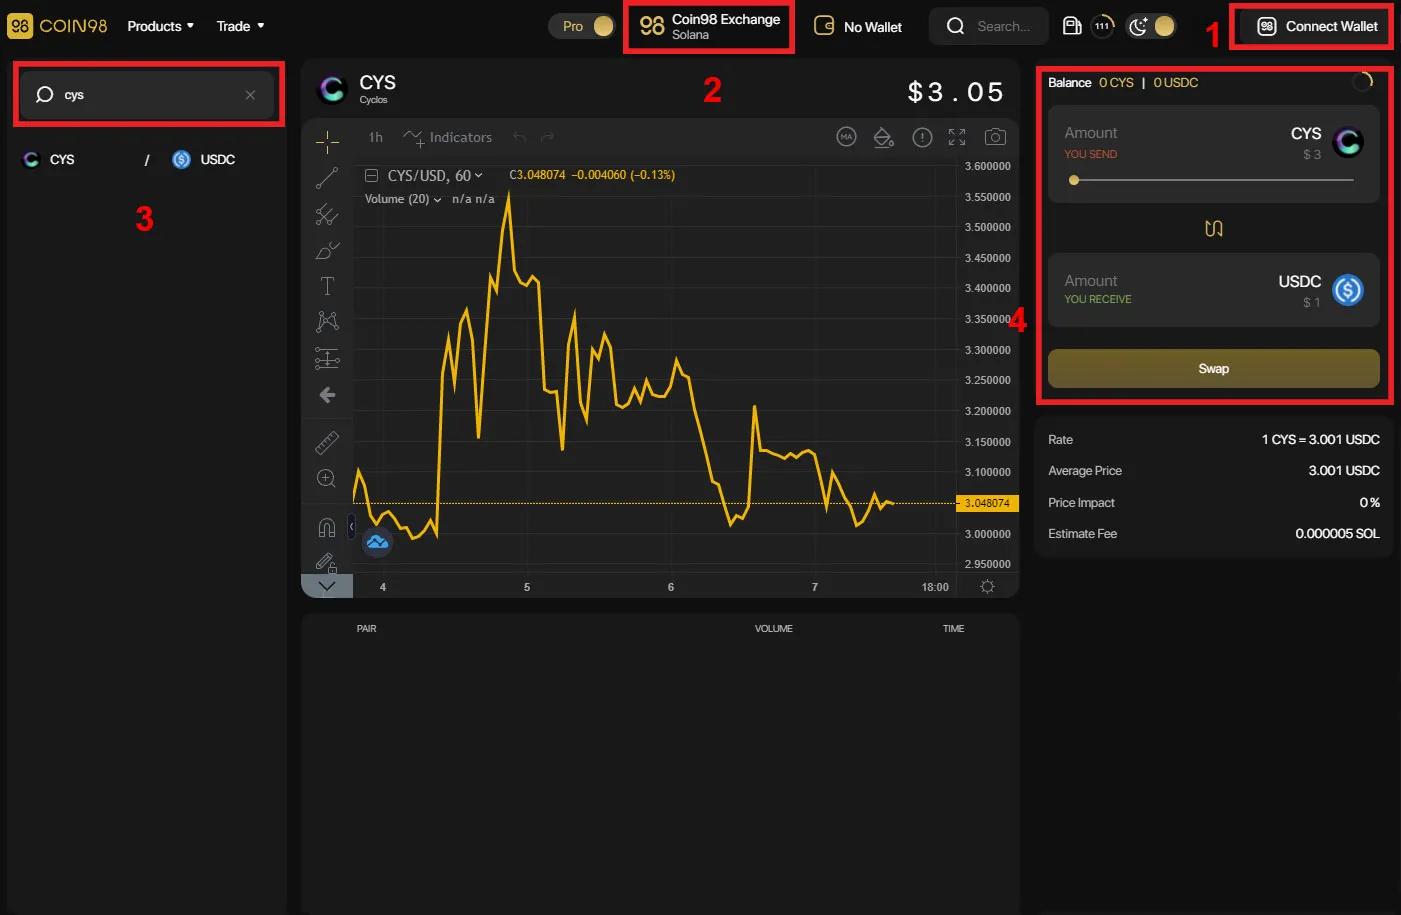
Task: Open the chart color theme bucket icon
Action: (x=883, y=137)
